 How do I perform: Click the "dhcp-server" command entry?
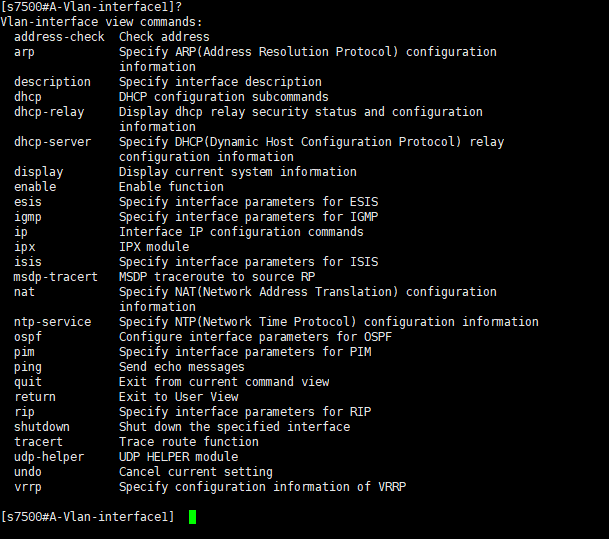pyautogui.click(x=52, y=142)
